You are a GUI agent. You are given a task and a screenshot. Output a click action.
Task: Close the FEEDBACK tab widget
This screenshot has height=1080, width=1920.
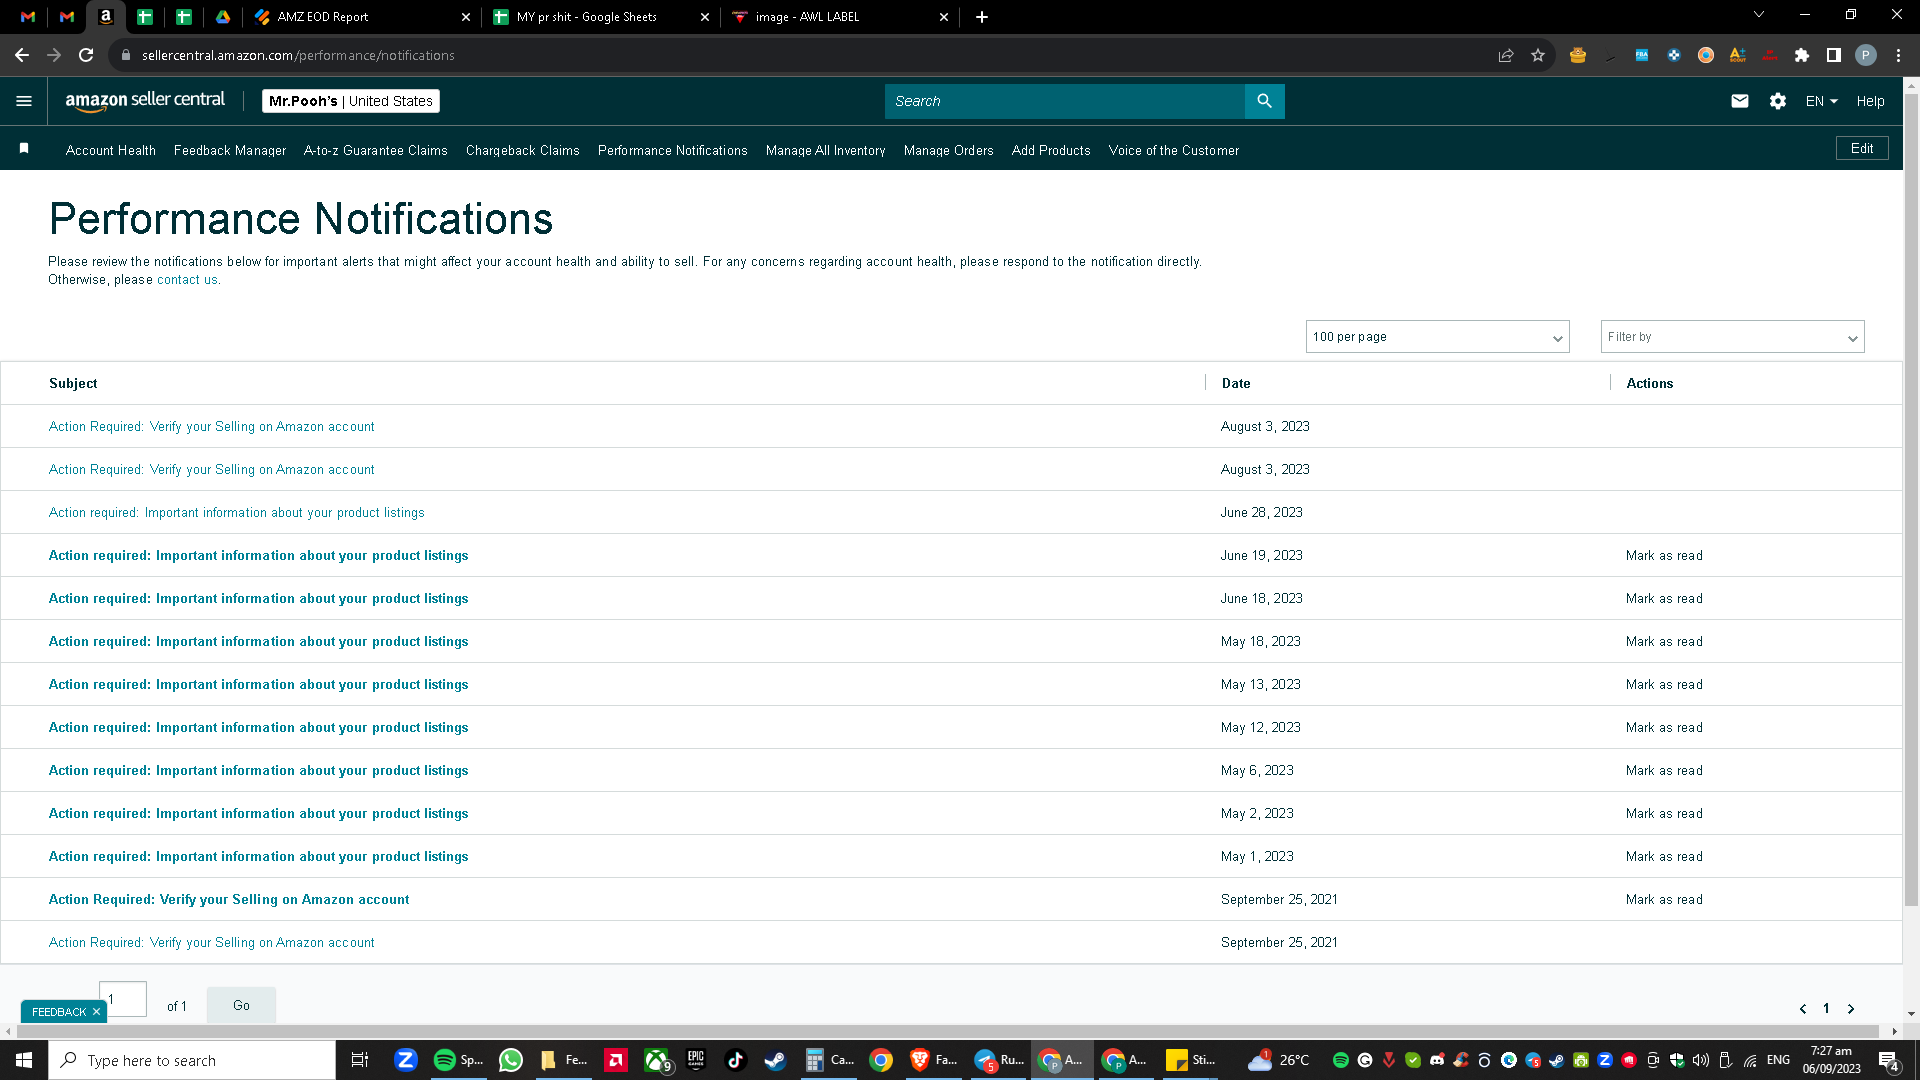96,1012
